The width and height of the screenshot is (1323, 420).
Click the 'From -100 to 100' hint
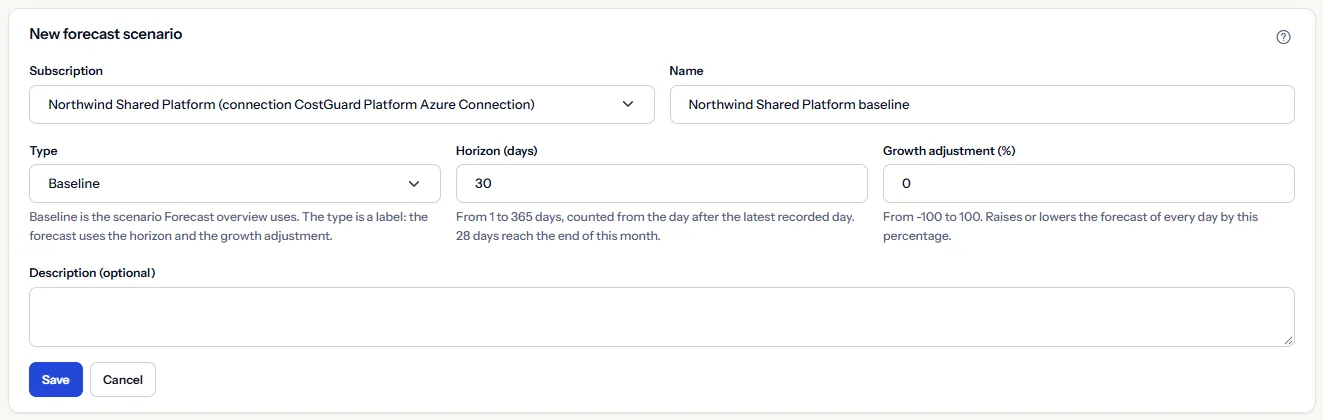pos(1071,226)
